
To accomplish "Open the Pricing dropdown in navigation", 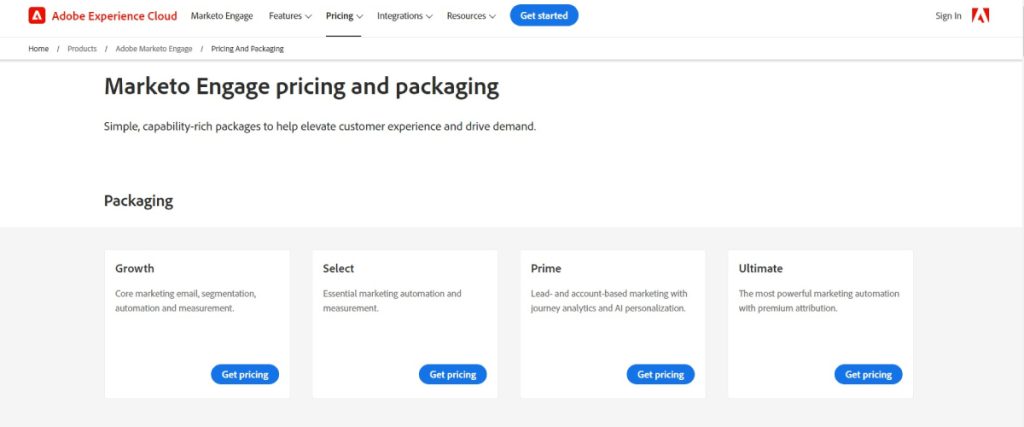I will 344,16.
